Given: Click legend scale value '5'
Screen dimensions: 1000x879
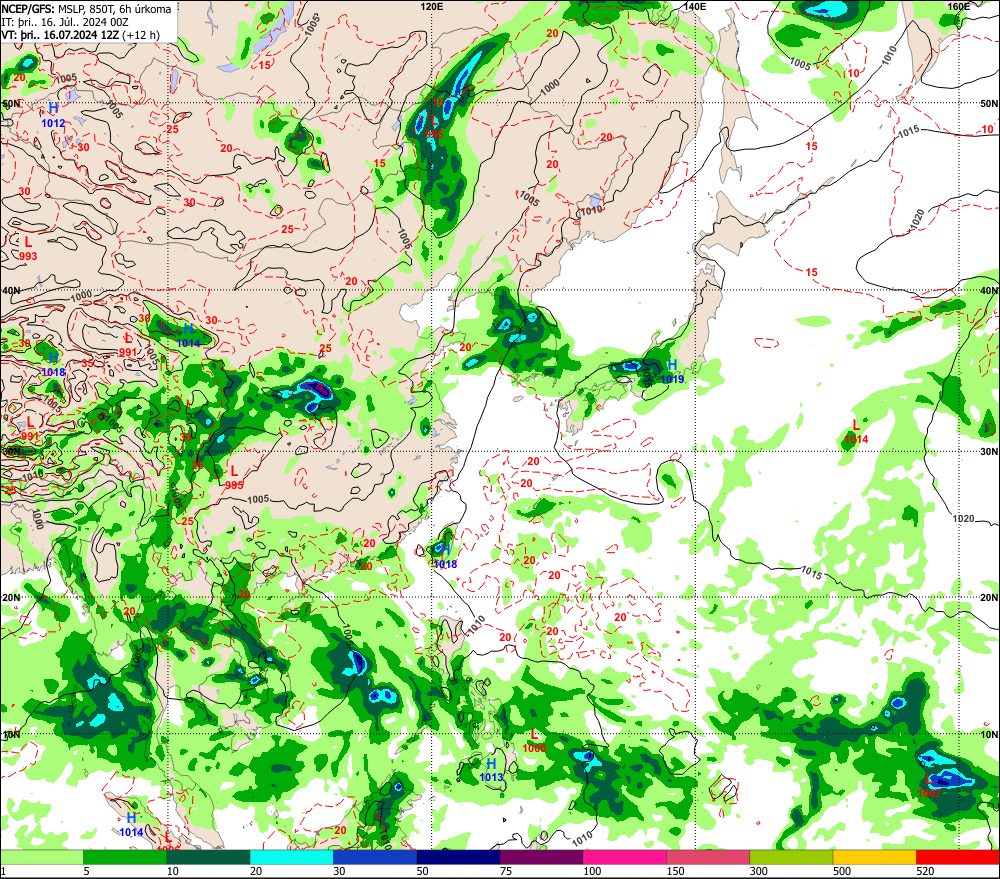Looking at the screenshot, I should click(x=86, y=871).
